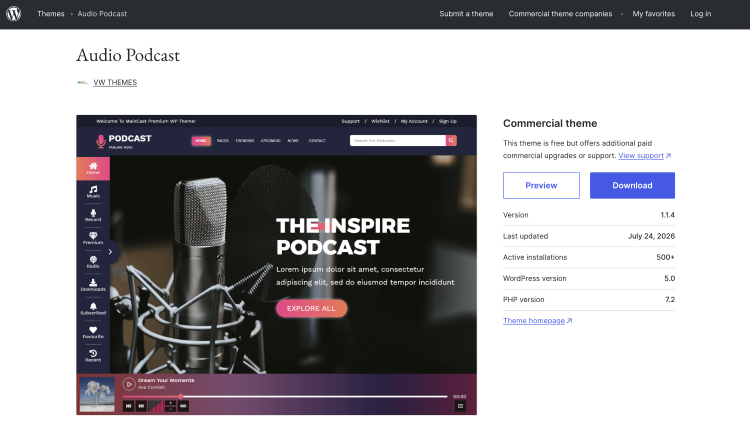
Task: Click the Active installations label
Action: (535, 257)
